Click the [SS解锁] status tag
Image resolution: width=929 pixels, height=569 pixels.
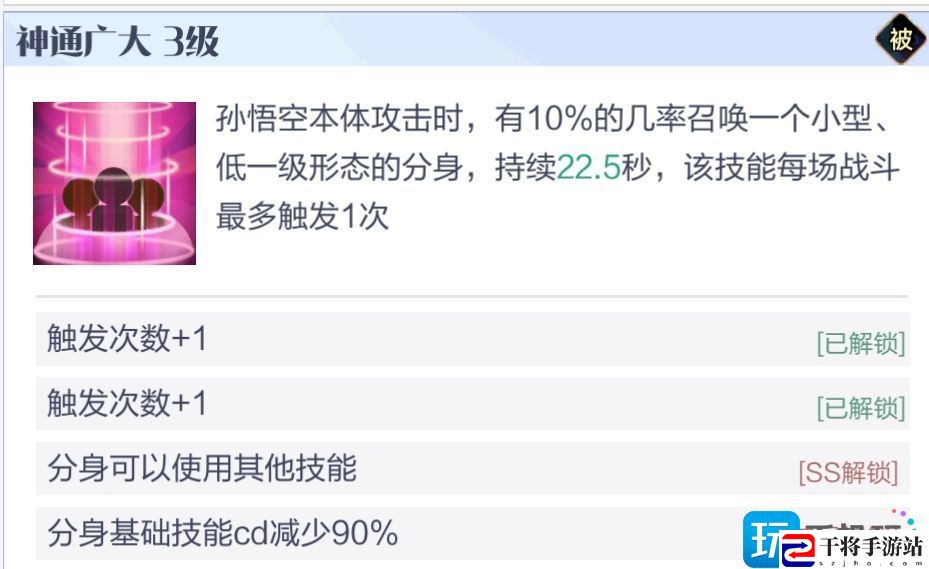(x=848, y=472)
